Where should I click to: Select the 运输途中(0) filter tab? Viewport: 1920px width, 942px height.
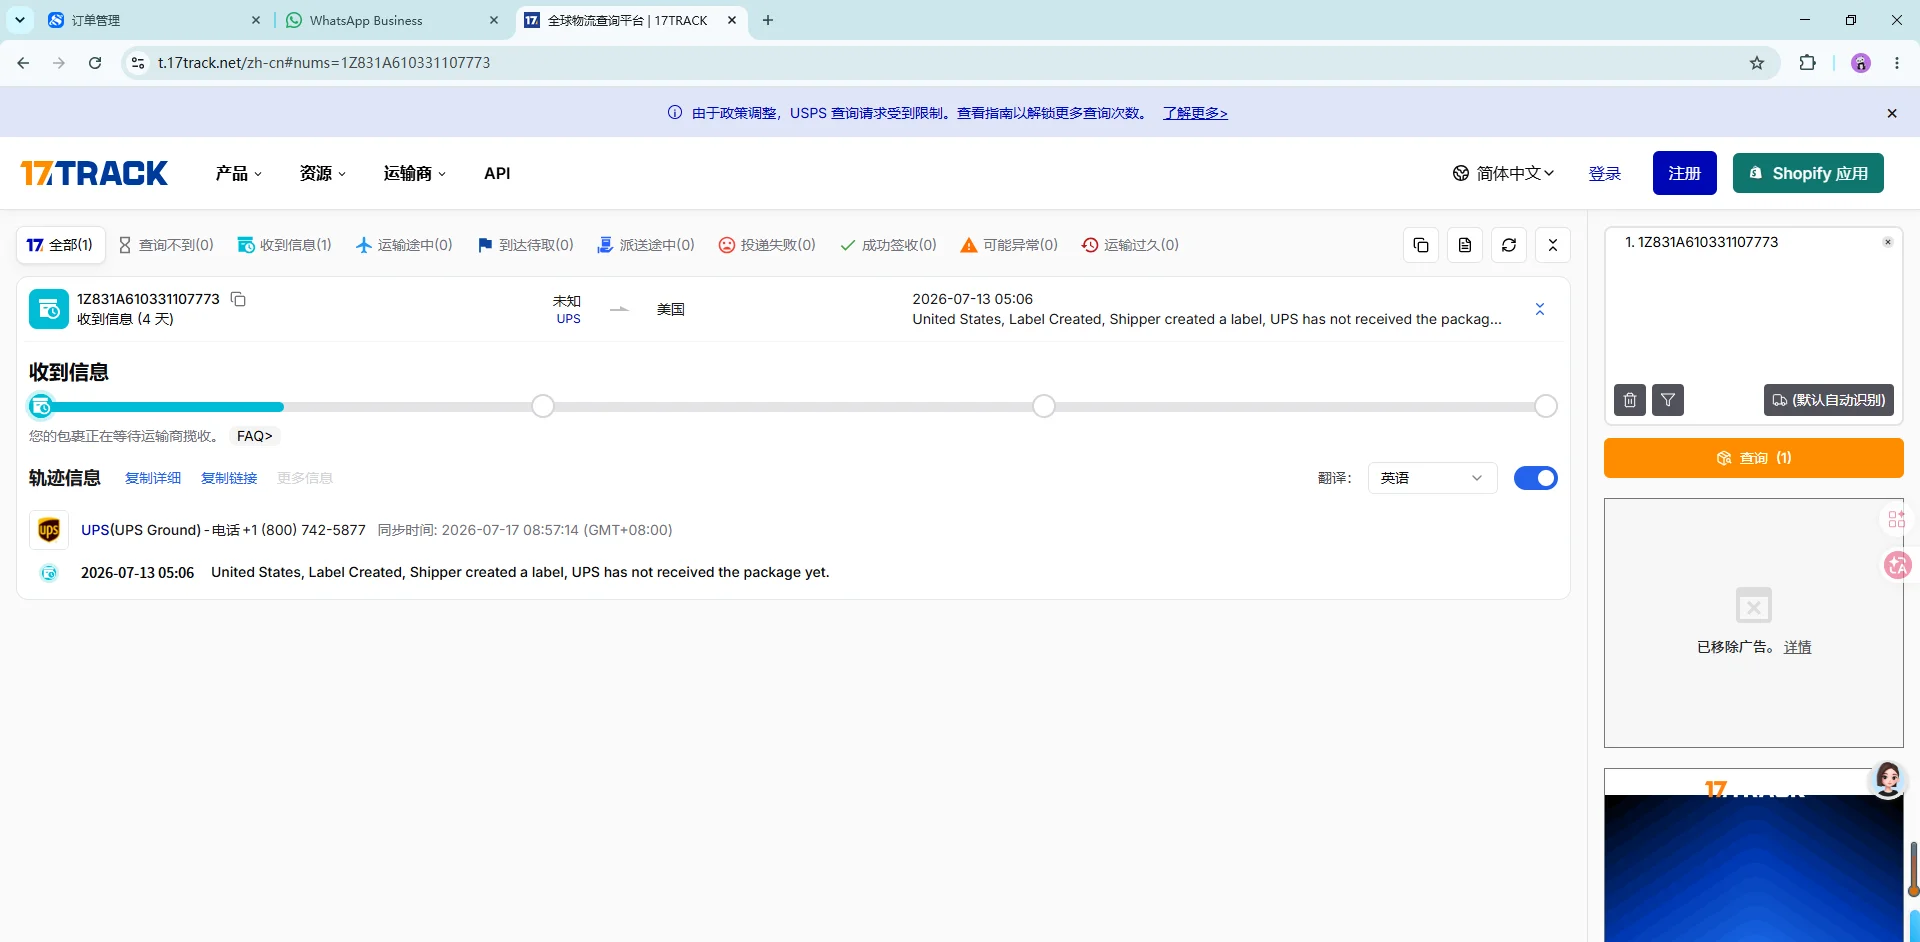[x=404, y=245]
